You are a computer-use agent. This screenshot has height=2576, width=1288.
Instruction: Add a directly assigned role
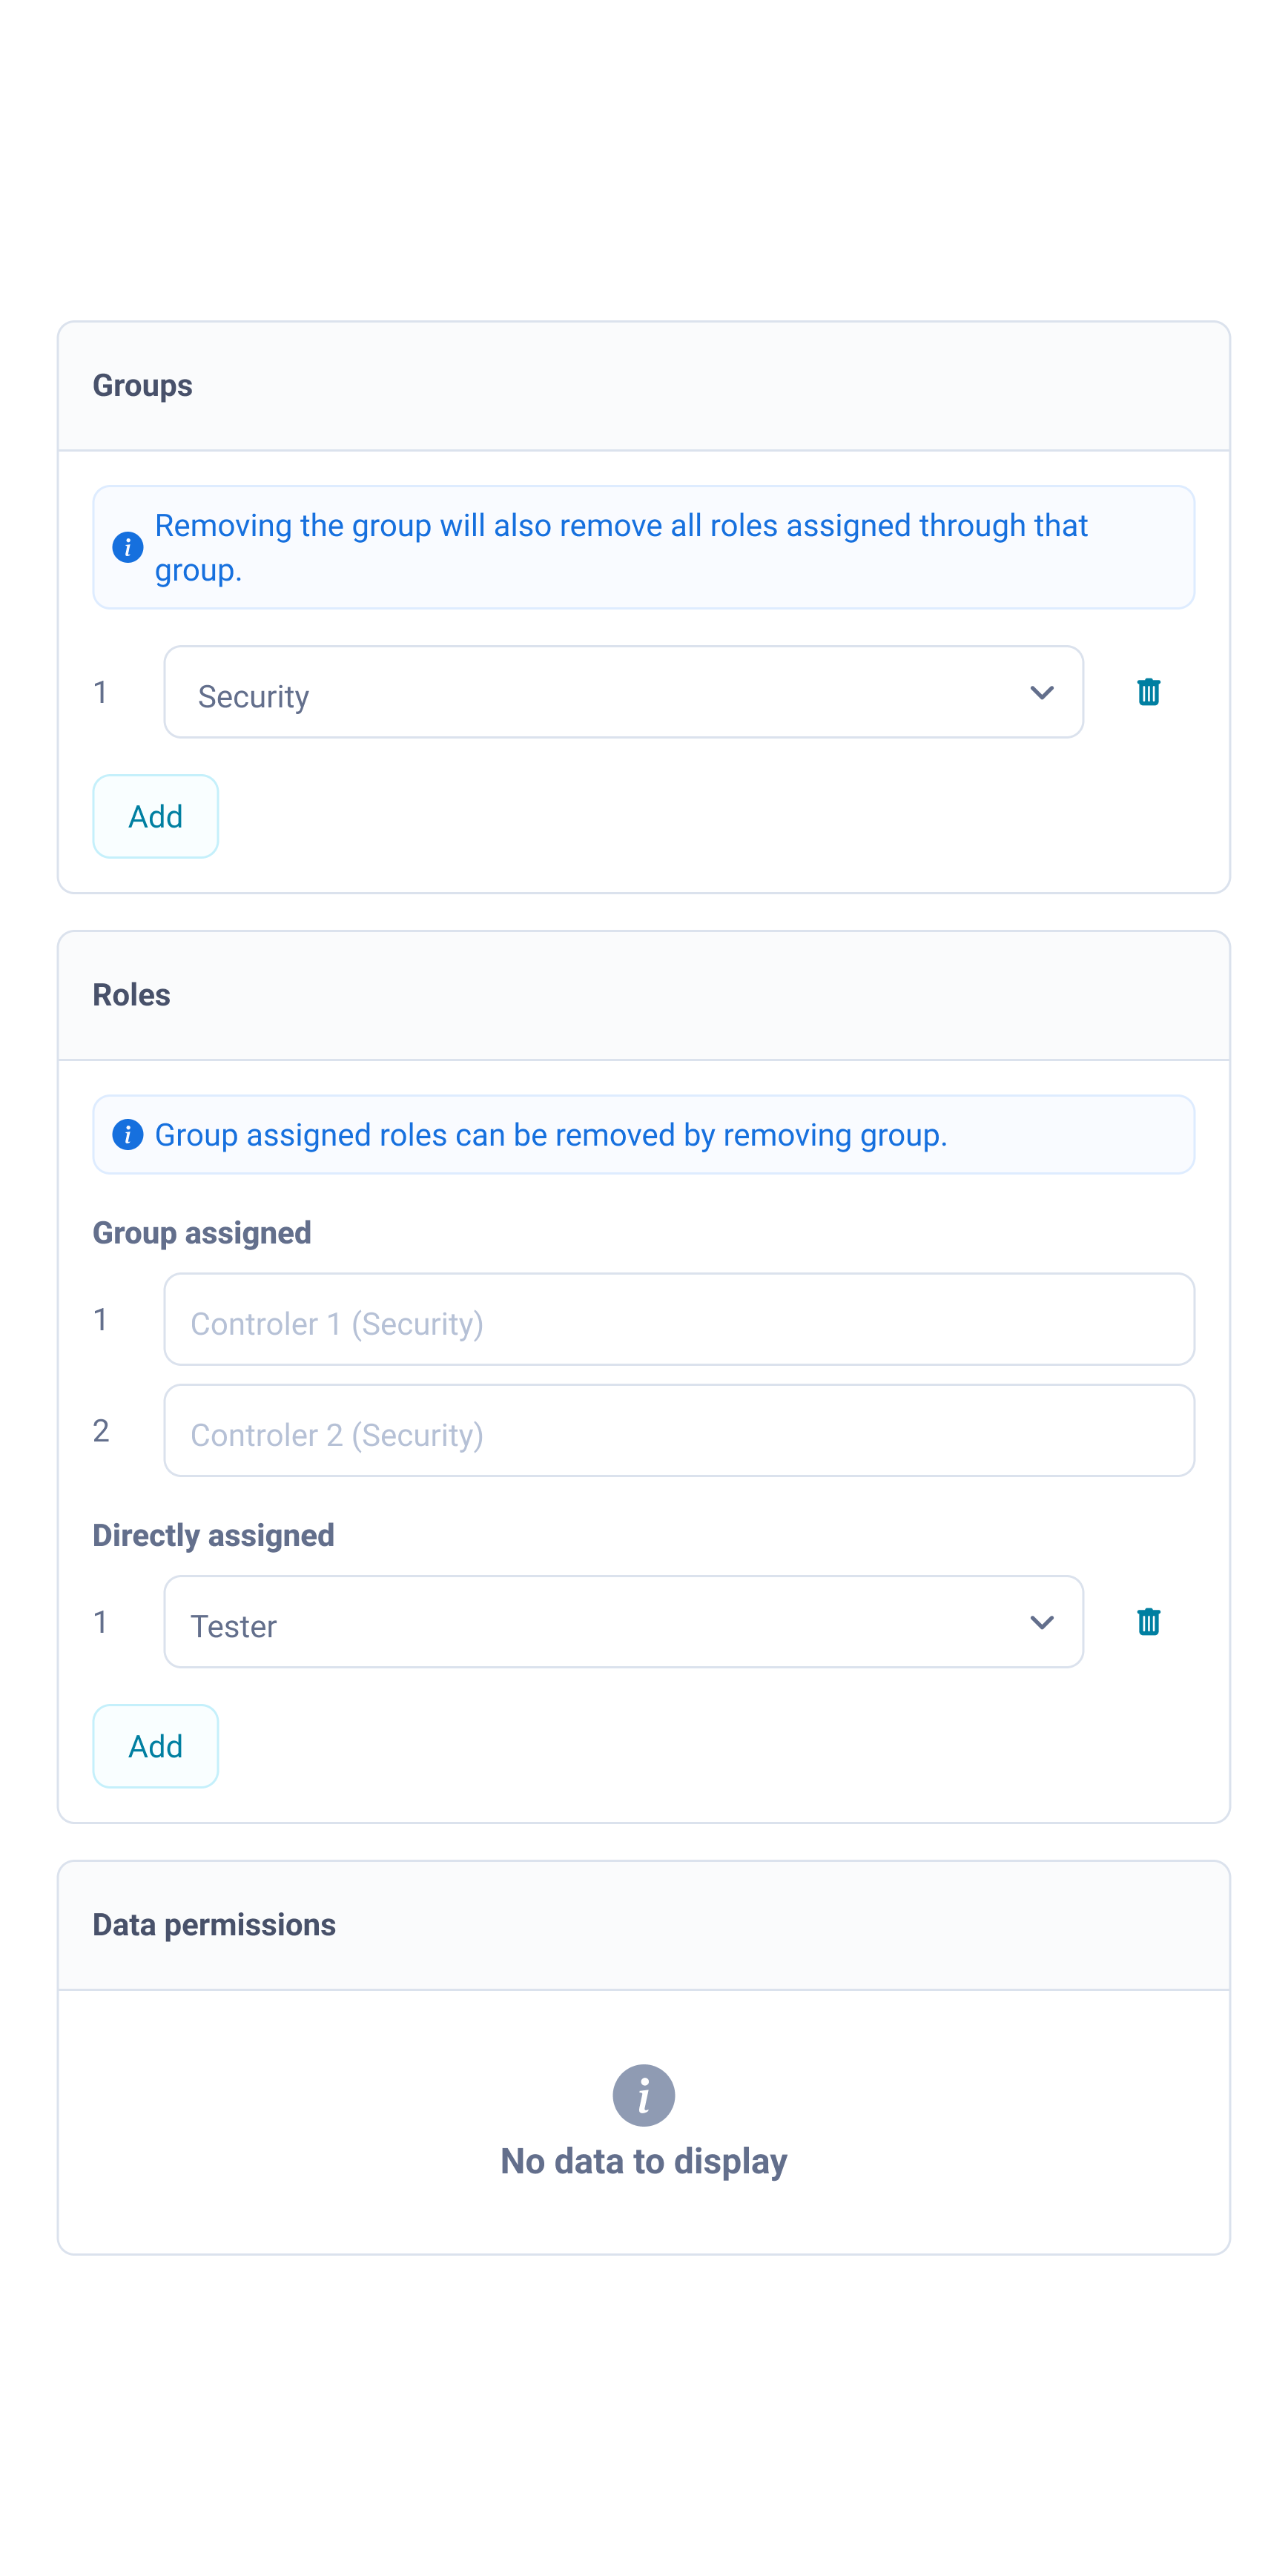point(155,1745)
